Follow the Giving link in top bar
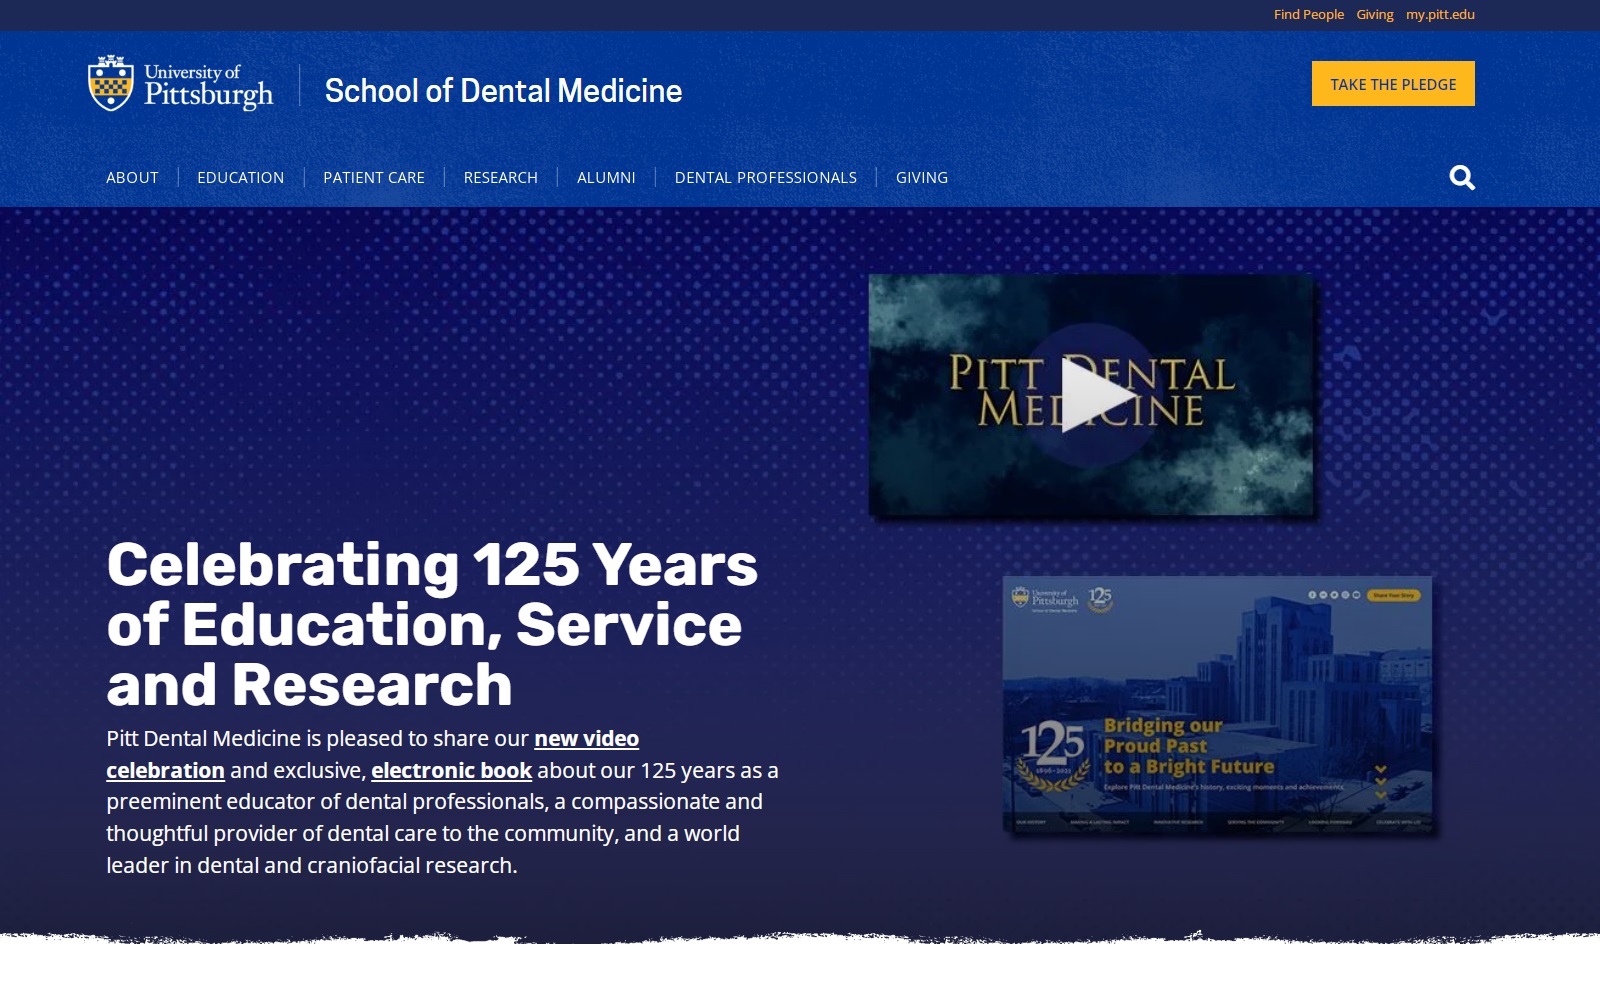 pos(1375,14)
